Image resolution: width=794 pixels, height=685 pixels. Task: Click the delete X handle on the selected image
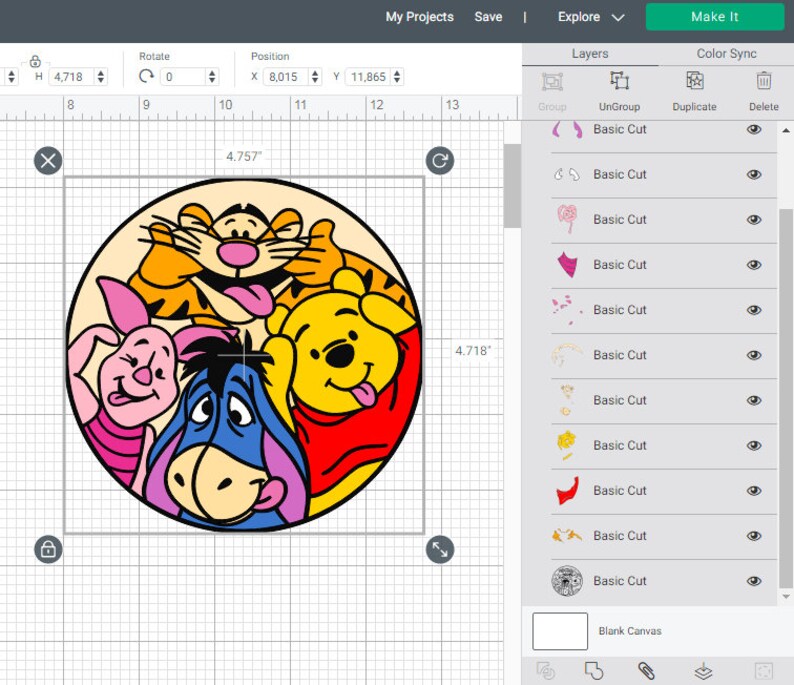pyautogui.click(x=48, y=161)
